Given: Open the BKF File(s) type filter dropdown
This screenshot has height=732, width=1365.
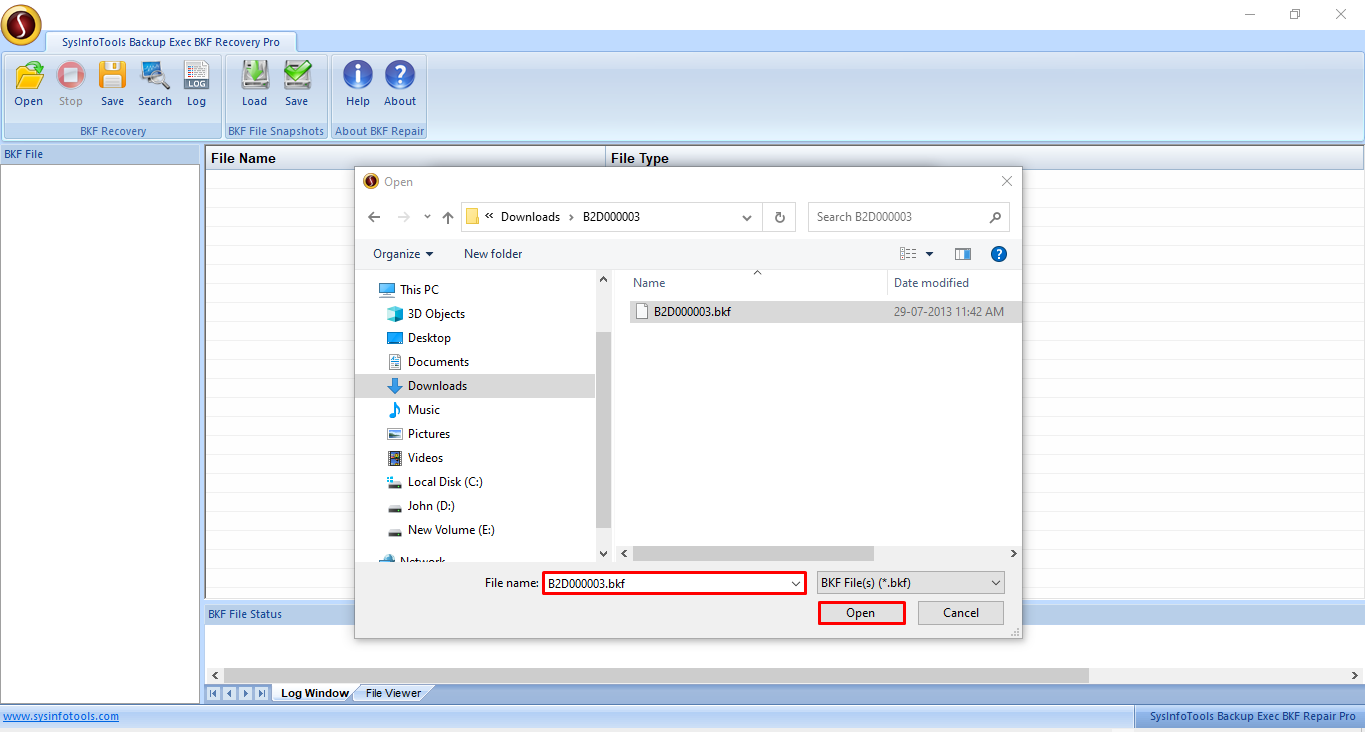Looking at the screenshot, I should point(910,583).
